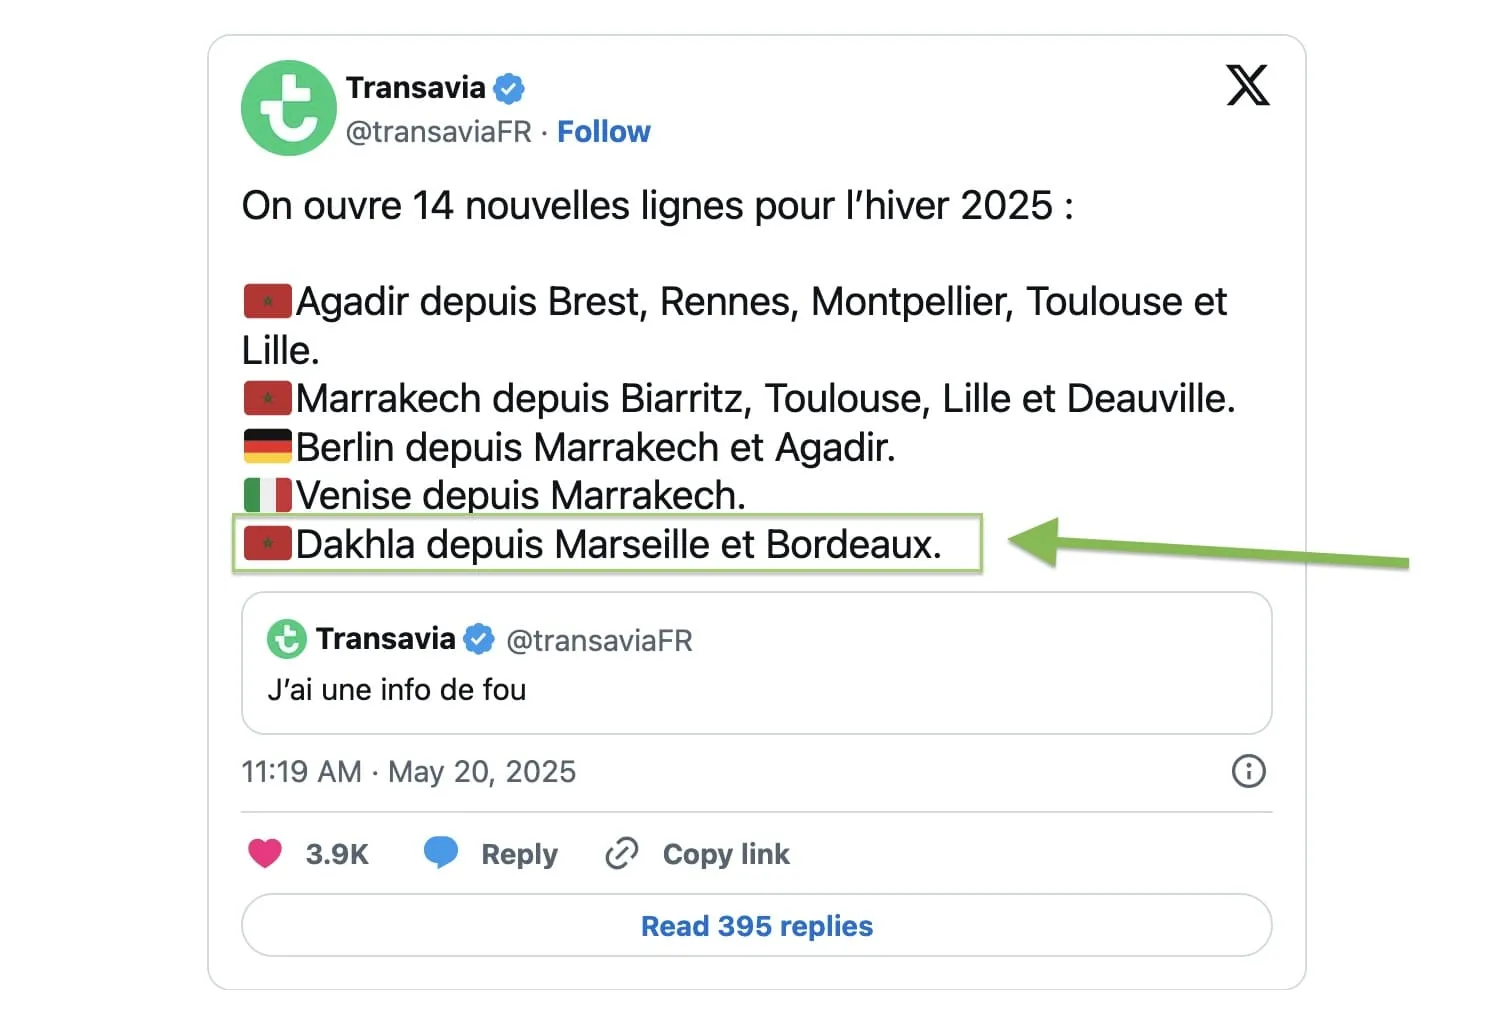The image size is (1496, 1018).
Task: Click the highlighted Dakhla depuis Marseille line
Action: click(x=607, y=544)
